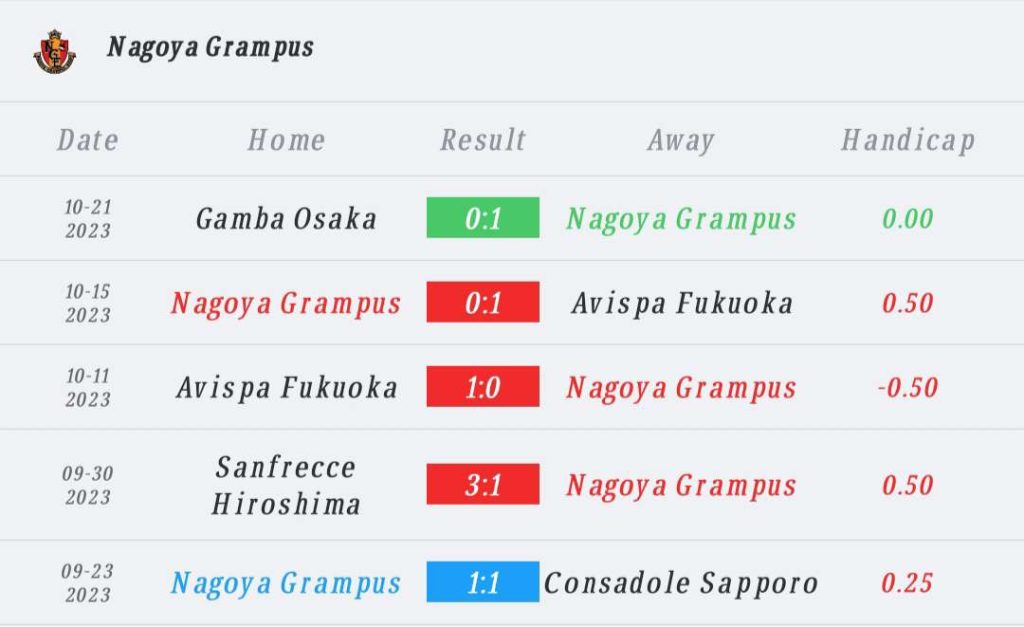Click the 3:1 result badge

(x=483, y=484)
